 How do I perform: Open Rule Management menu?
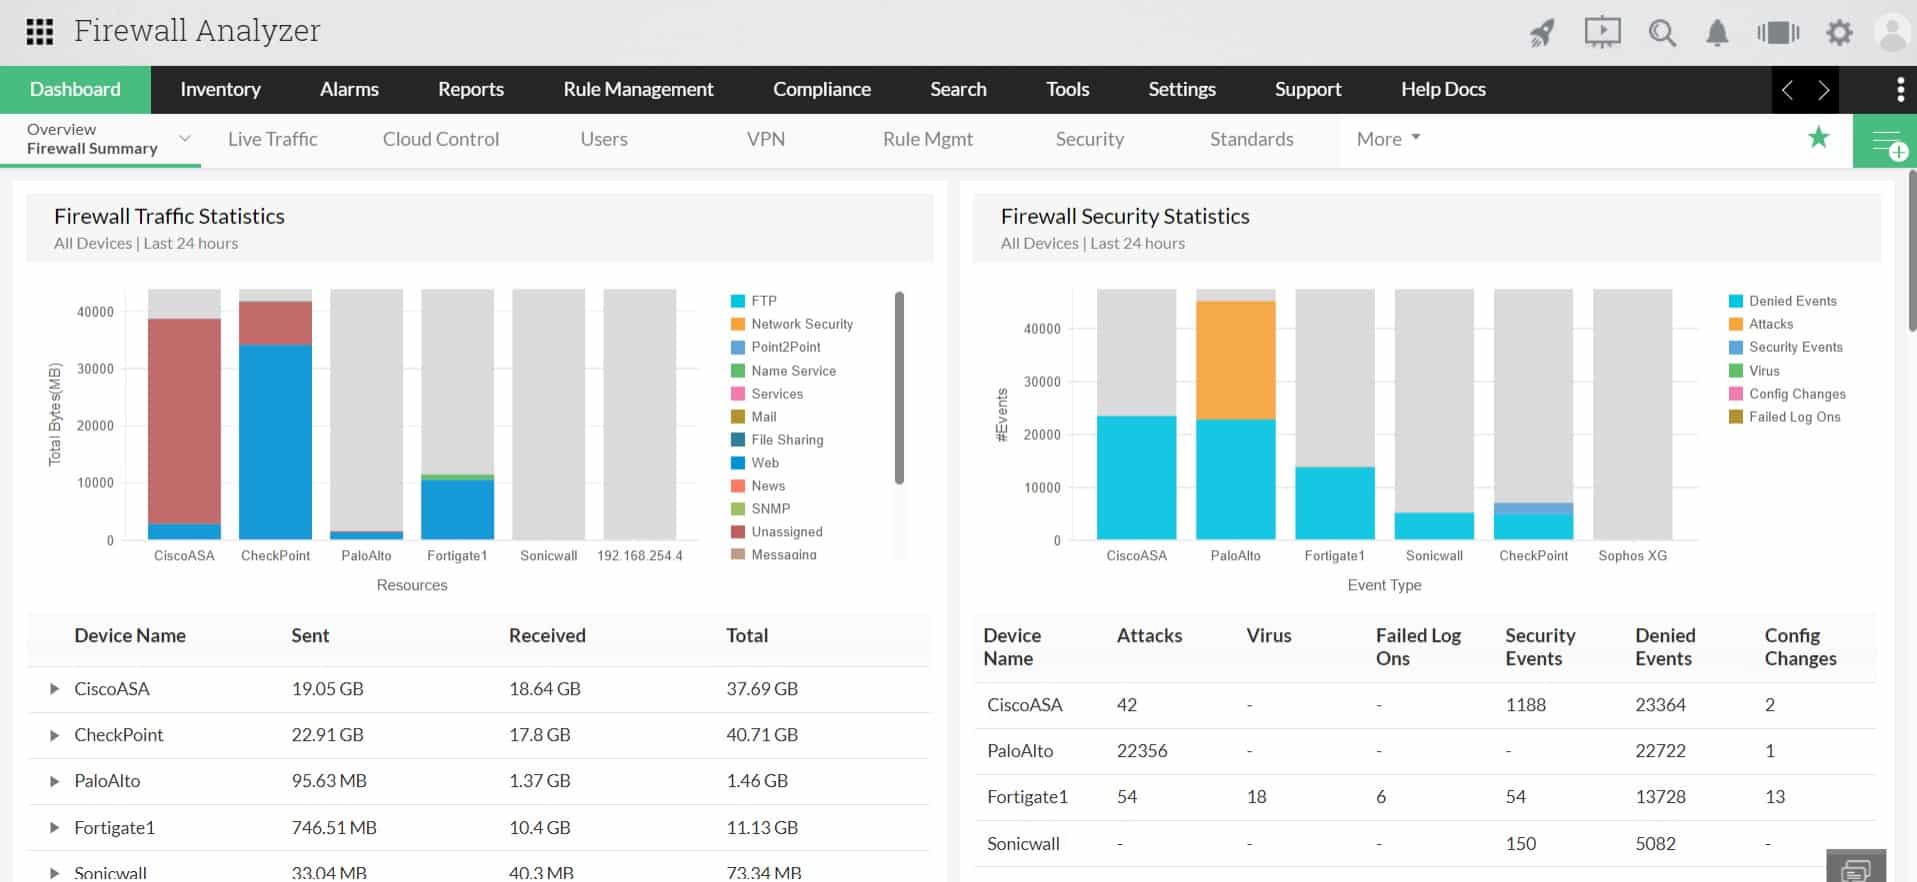click(638, 89)
